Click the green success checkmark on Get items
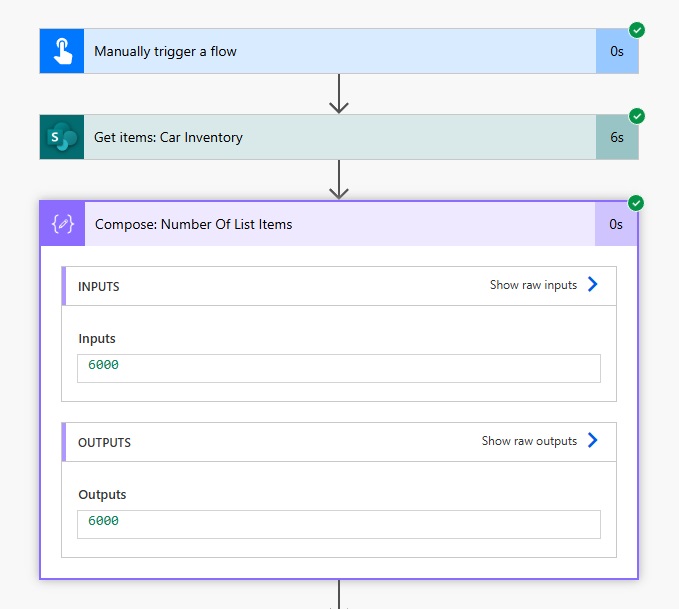Image resolution: width=679 pixels, height=609 pixels. (x=637, y=116)
